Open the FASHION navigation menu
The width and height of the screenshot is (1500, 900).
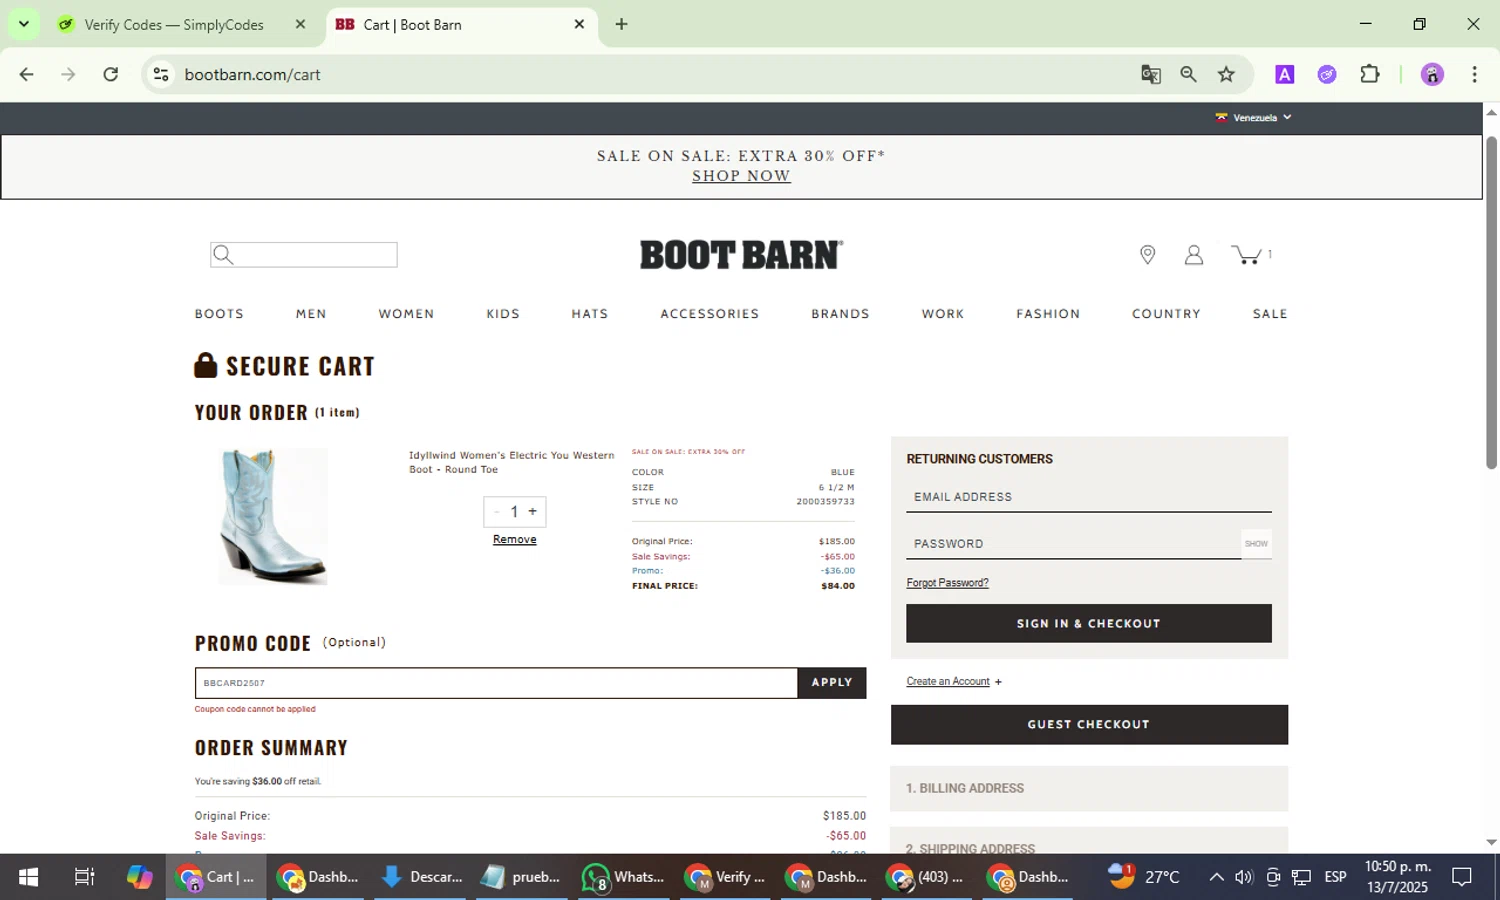(x=1048, y=314)
